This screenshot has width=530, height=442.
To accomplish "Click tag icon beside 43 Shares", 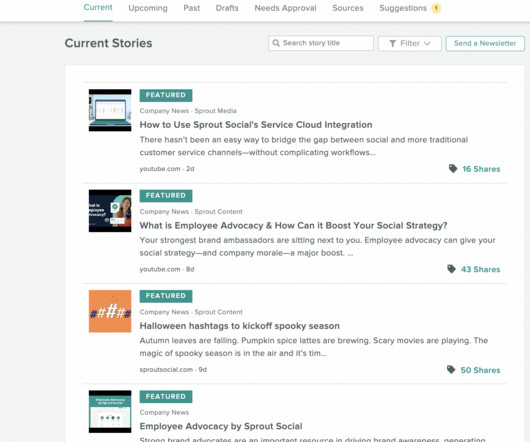I will [452, 269].
